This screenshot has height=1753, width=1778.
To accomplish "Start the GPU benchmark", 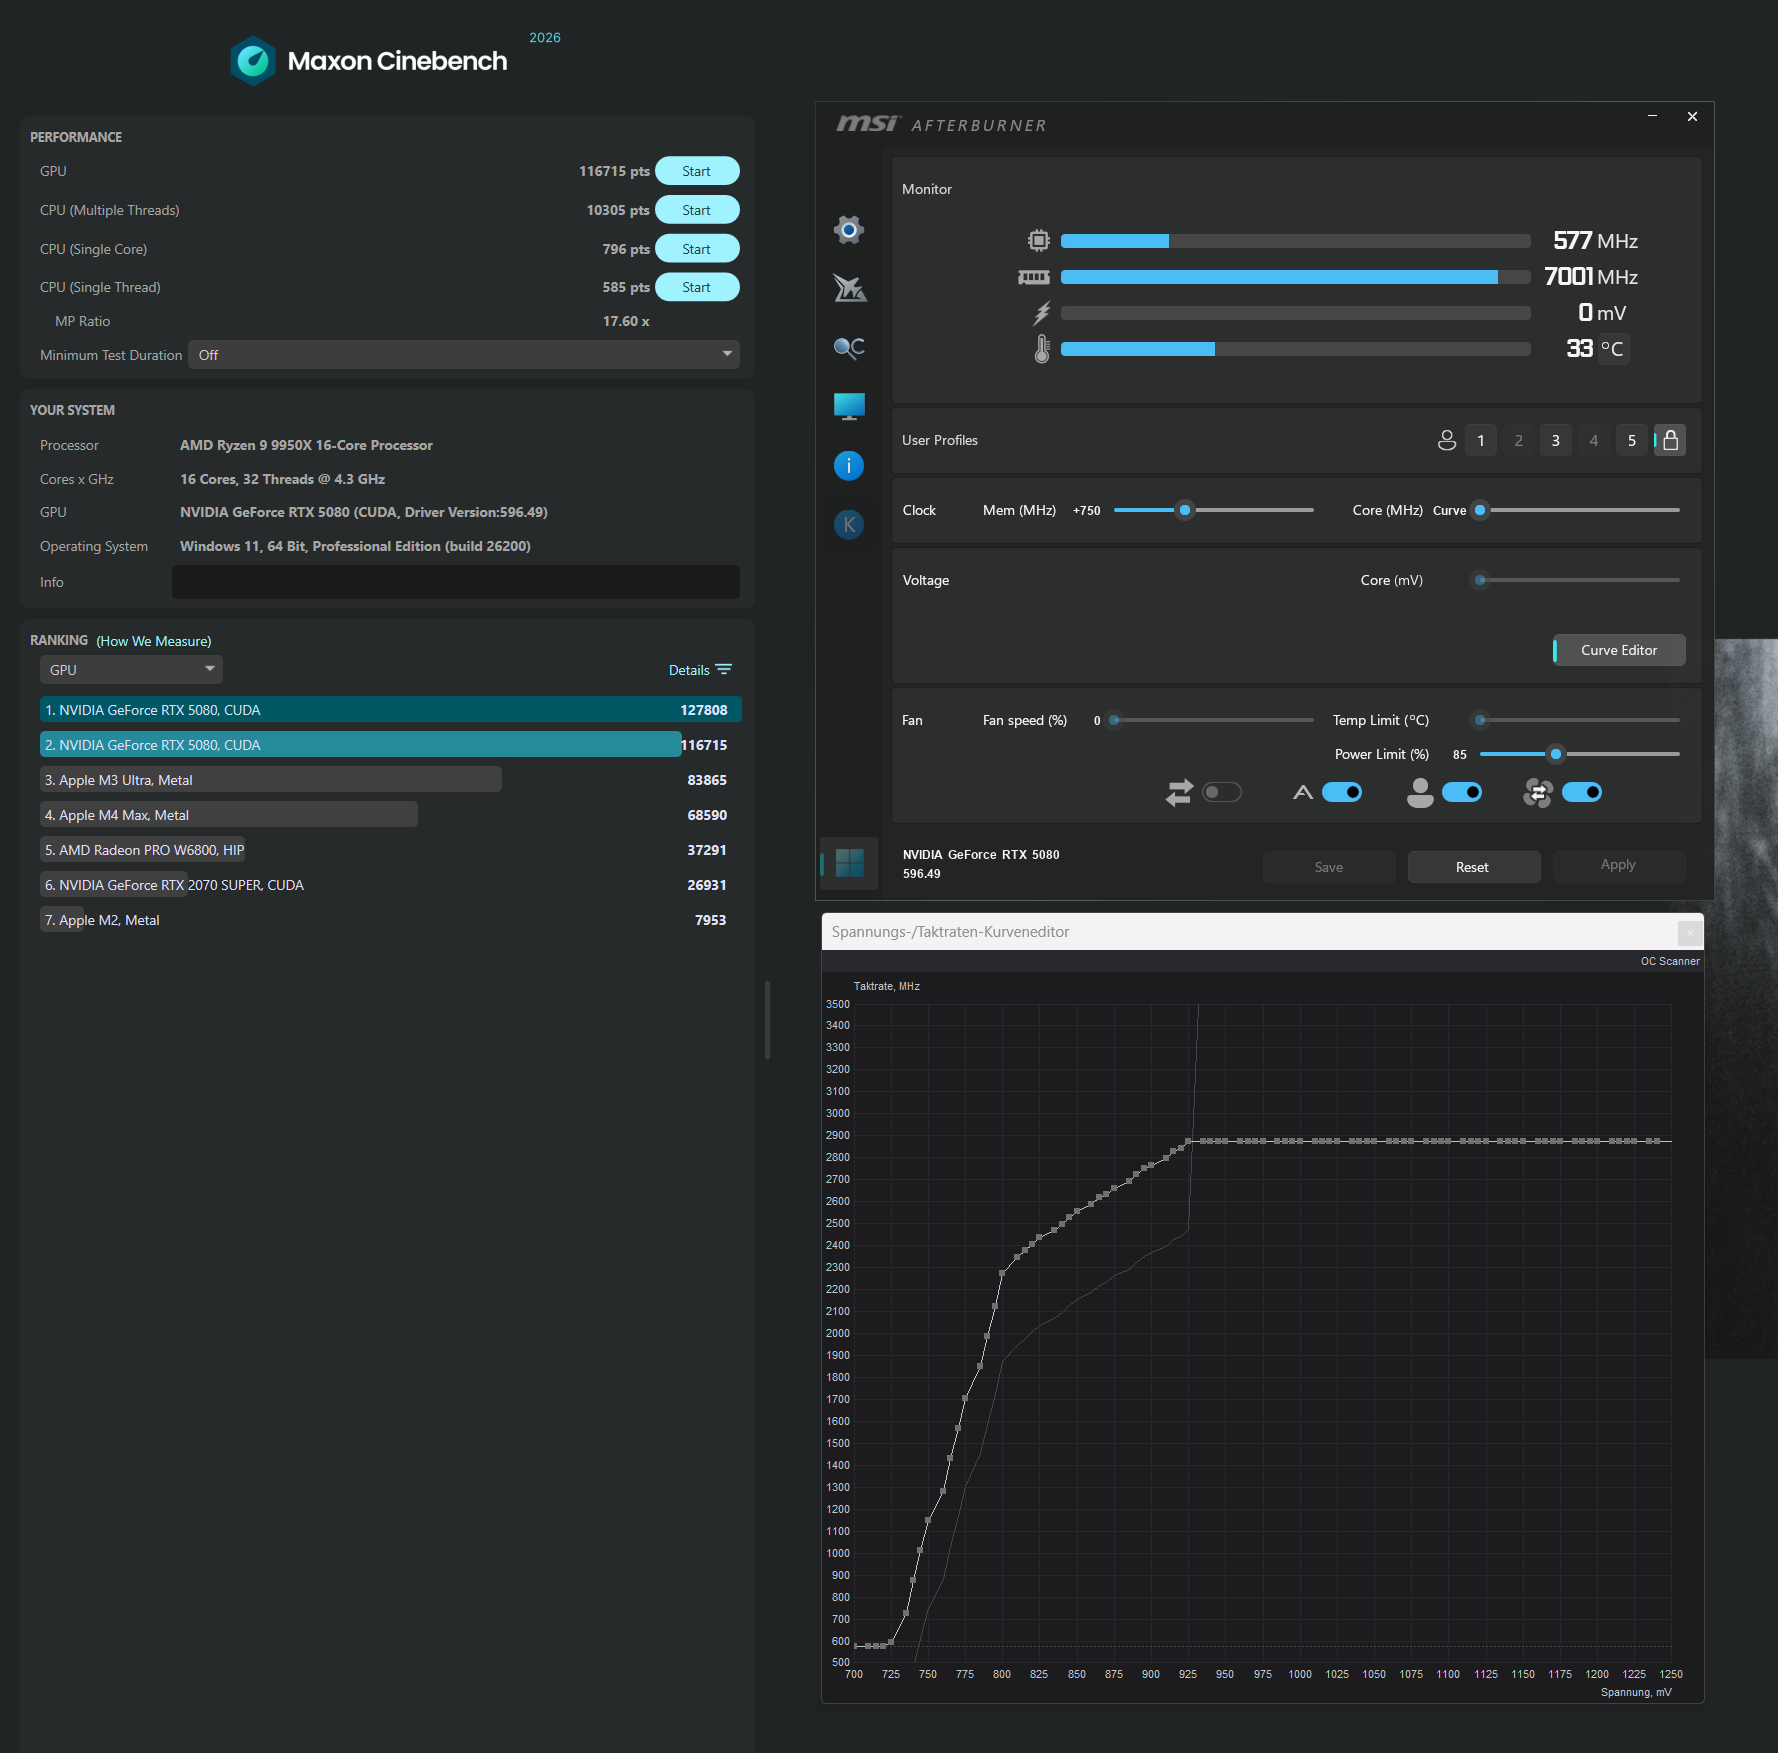I will (697, 171).
